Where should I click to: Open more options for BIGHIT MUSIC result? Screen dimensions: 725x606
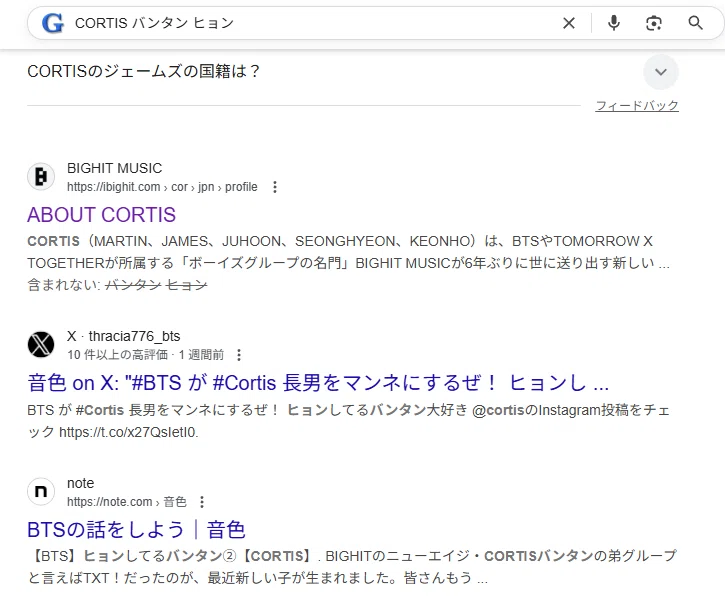(275, 187)
